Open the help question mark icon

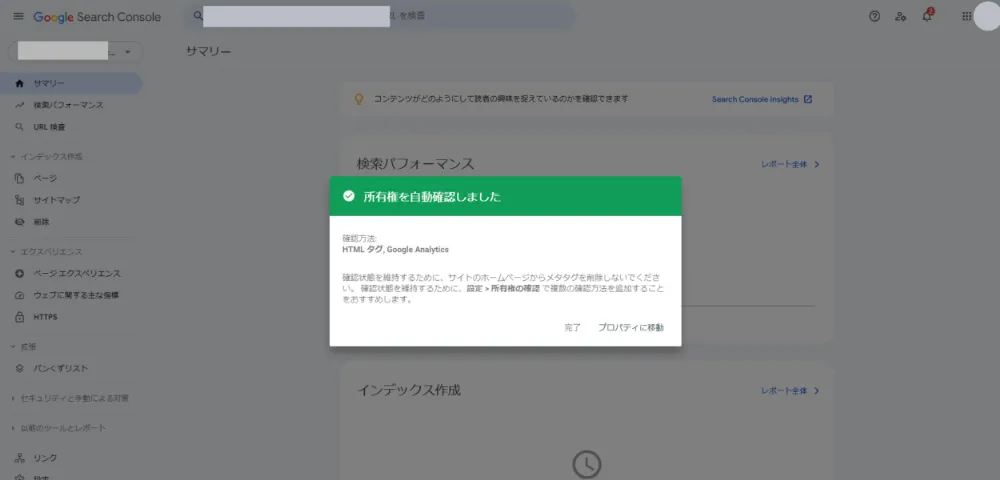(874, 17)
